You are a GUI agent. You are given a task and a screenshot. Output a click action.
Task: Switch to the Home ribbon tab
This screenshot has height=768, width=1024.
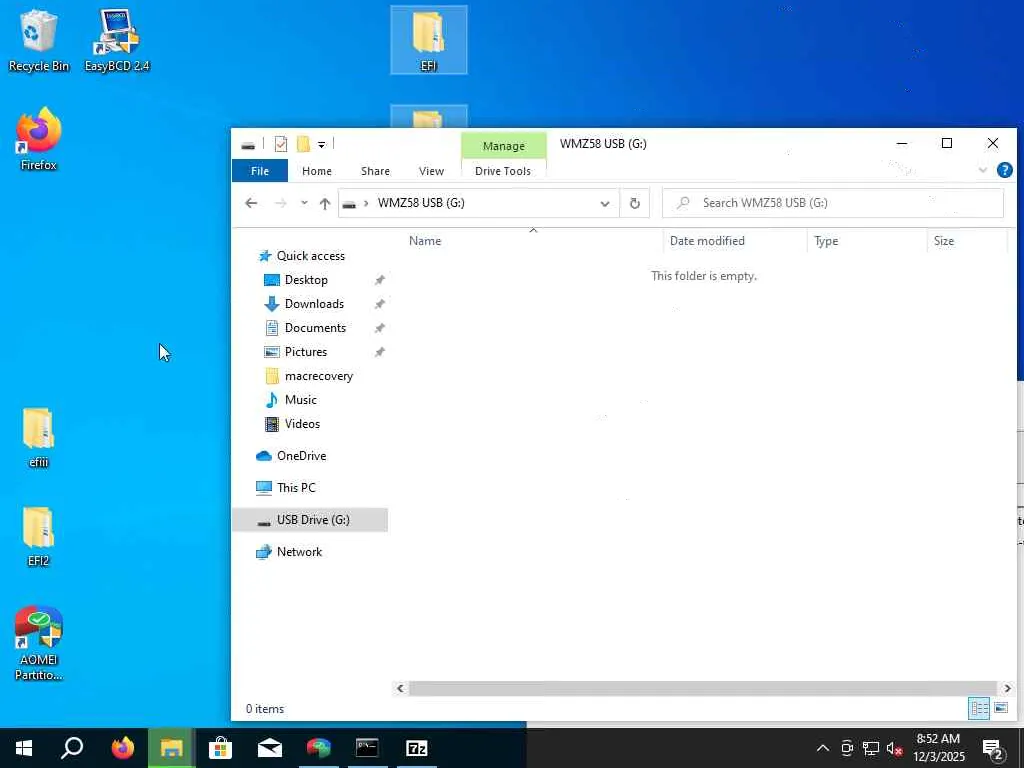click(x=317, y=171)
